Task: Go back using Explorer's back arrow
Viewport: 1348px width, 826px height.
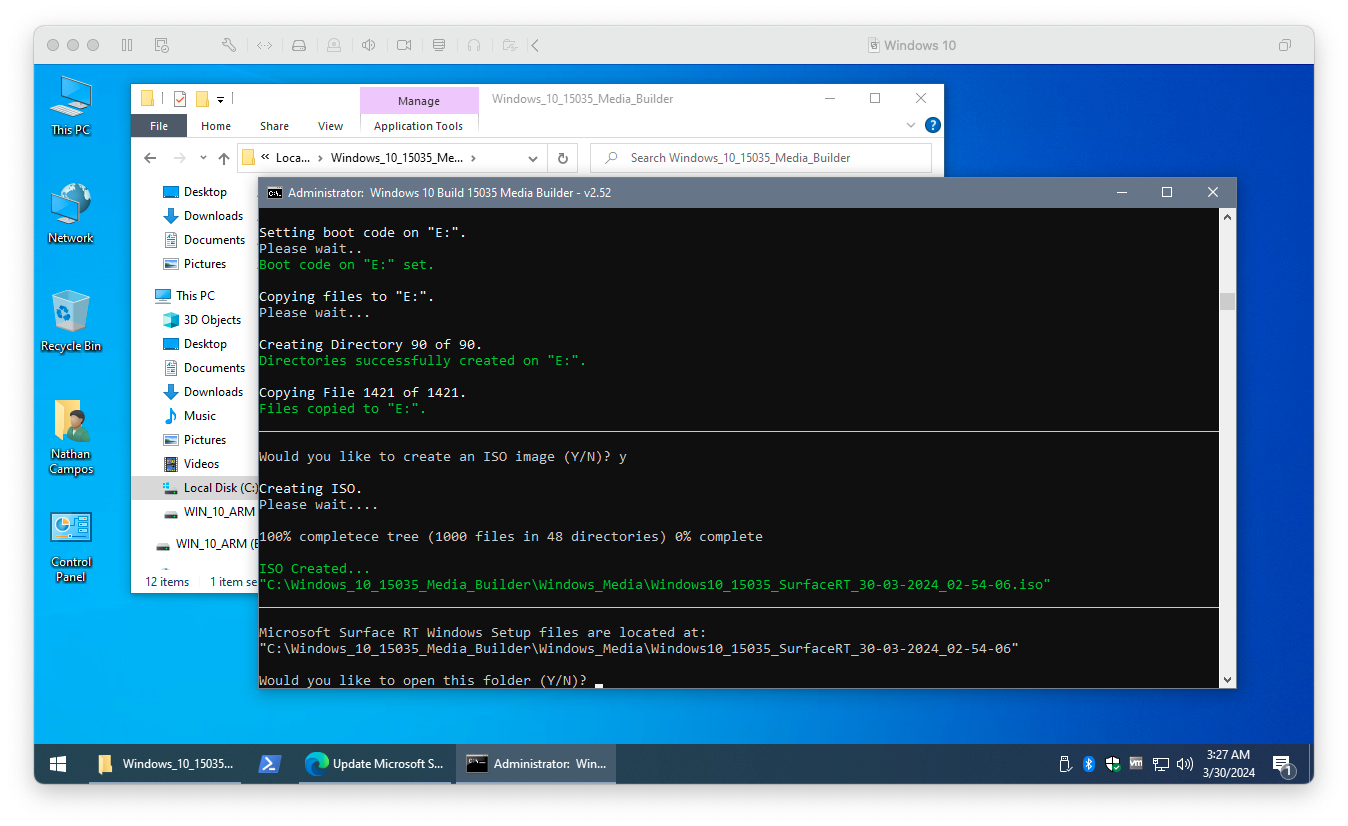Action: click(150, 158)
